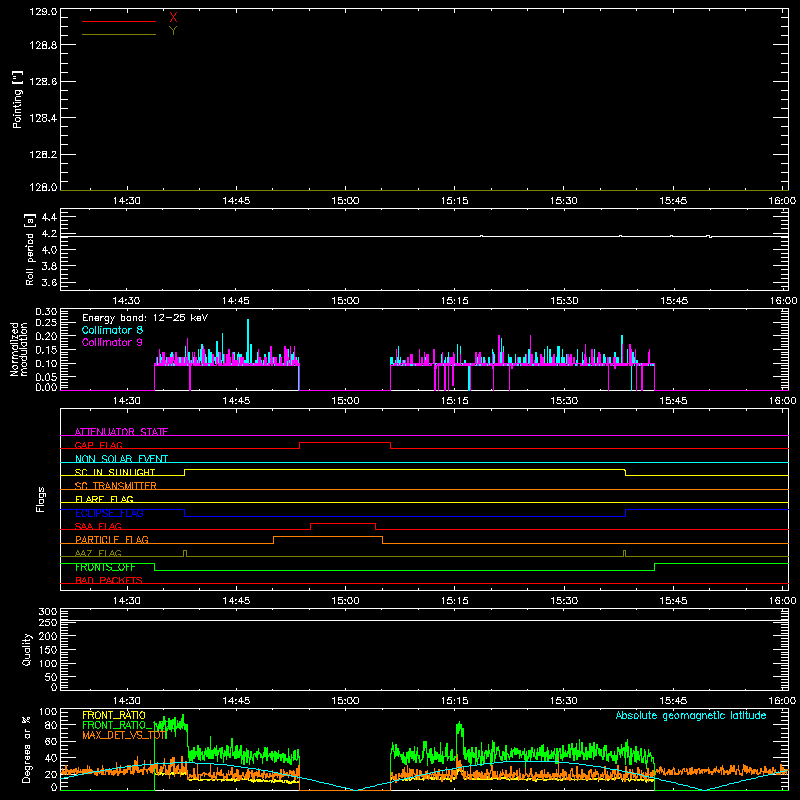Click the "Absolute geomagnetic latitude" legend label

point(691,715)
